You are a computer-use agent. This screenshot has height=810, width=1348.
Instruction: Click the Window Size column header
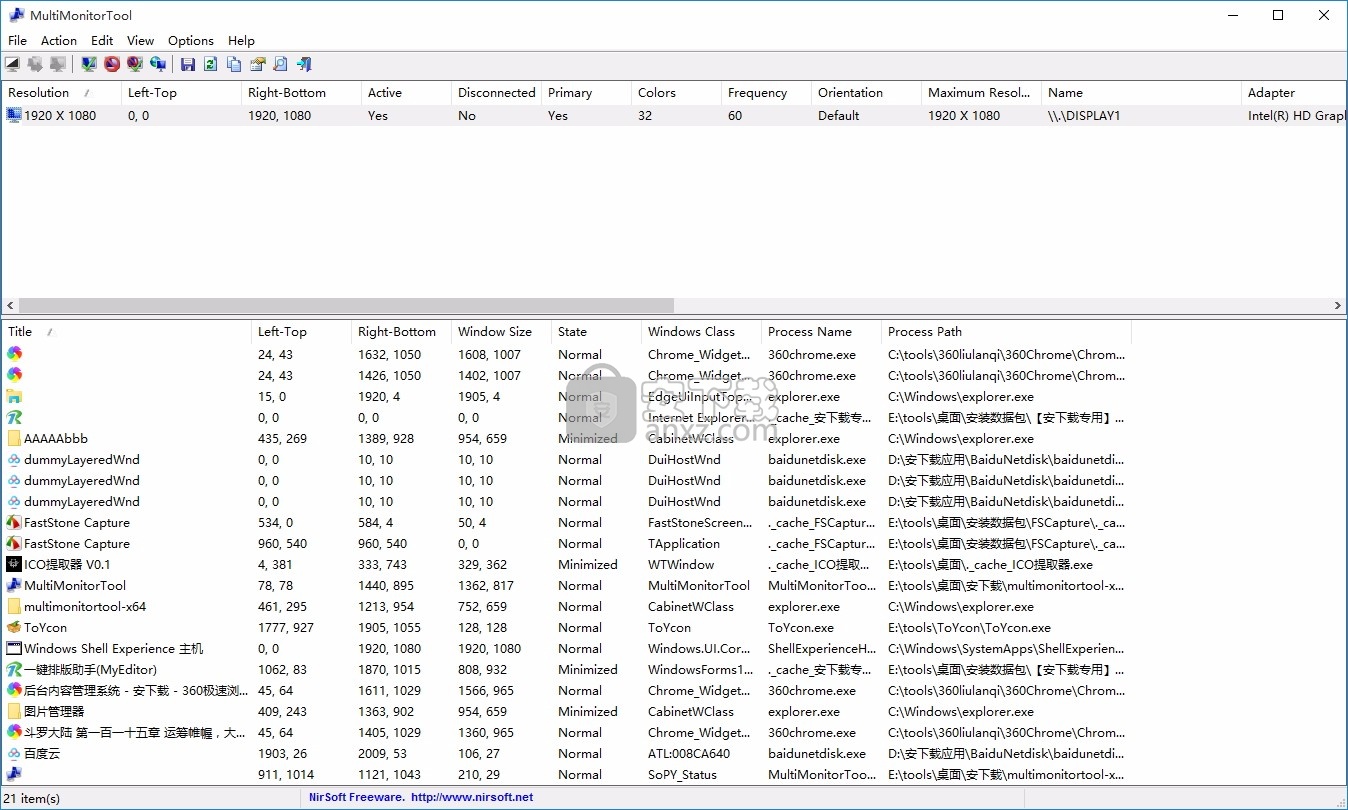501,331
